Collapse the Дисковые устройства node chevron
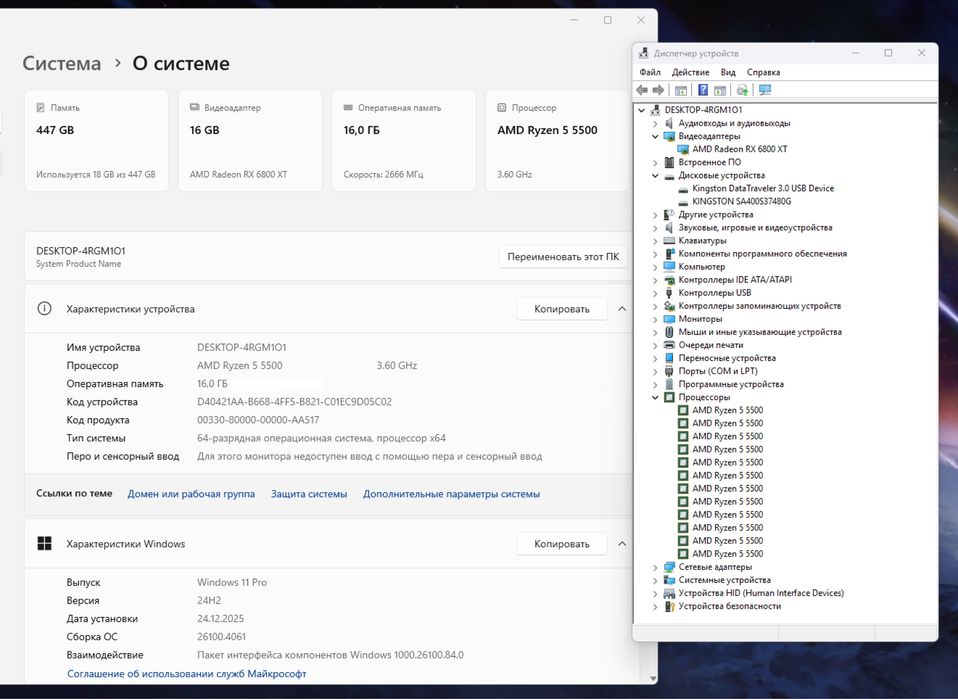 click(655, 175)
